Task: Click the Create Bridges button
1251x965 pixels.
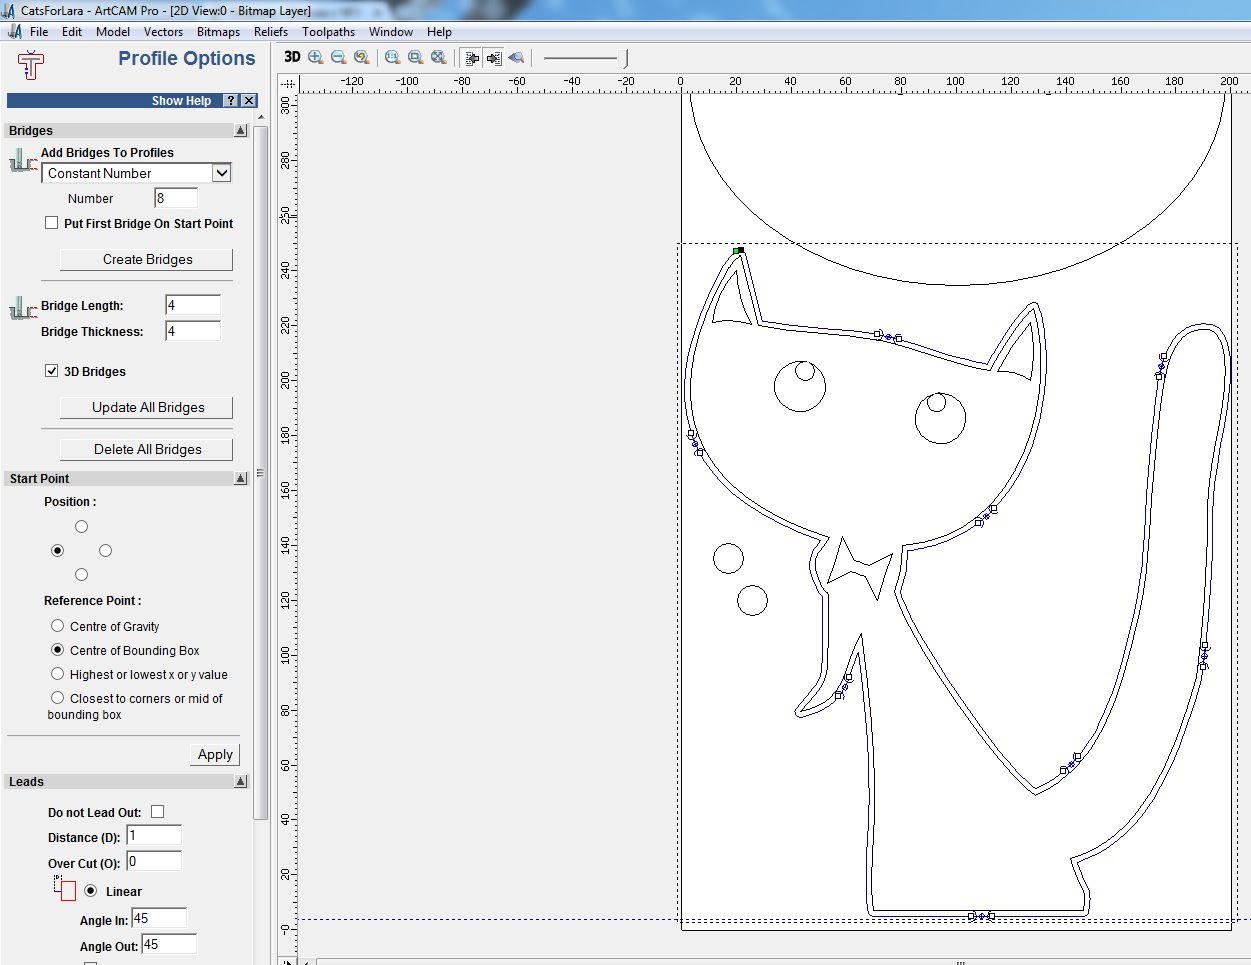Action: [147, 260]
